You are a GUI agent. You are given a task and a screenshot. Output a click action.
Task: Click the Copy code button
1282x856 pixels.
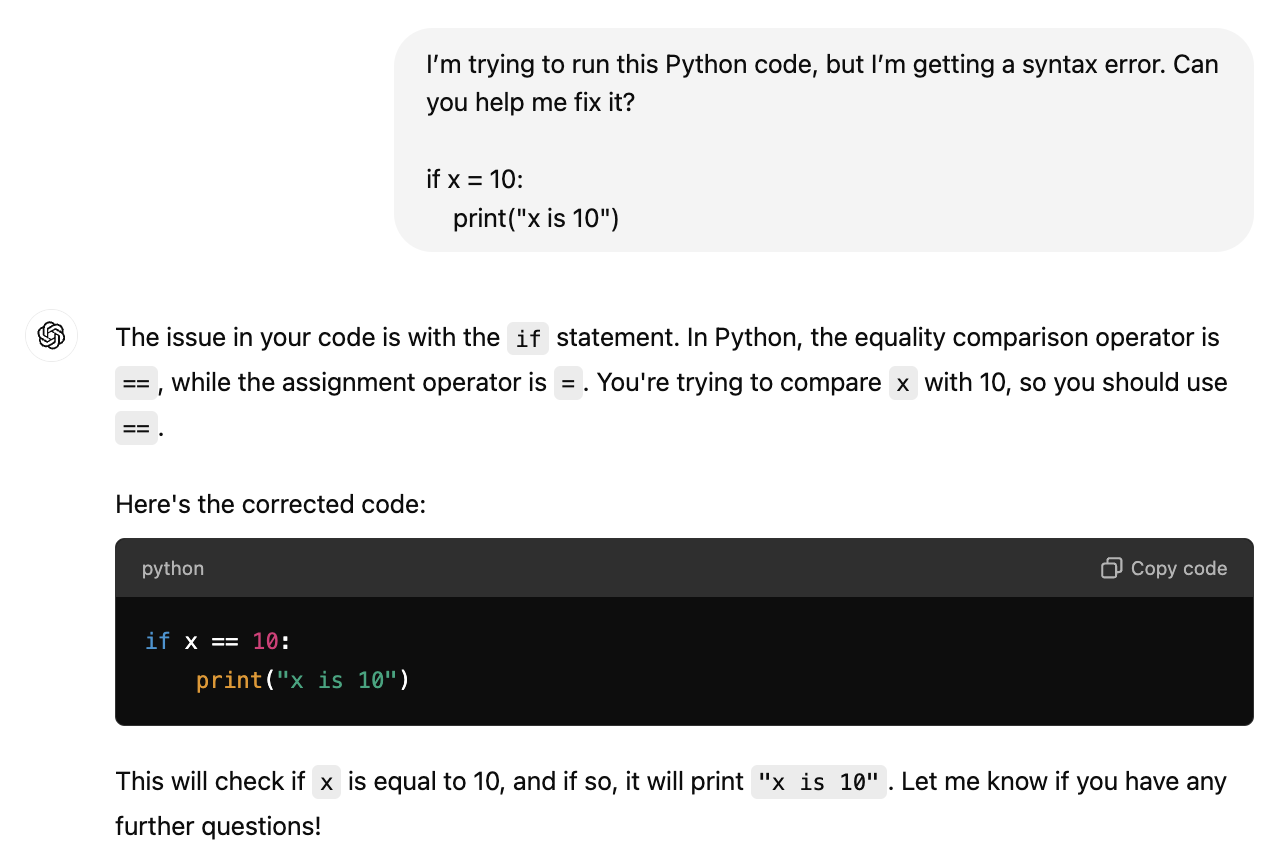click(x=1164, y=567)
